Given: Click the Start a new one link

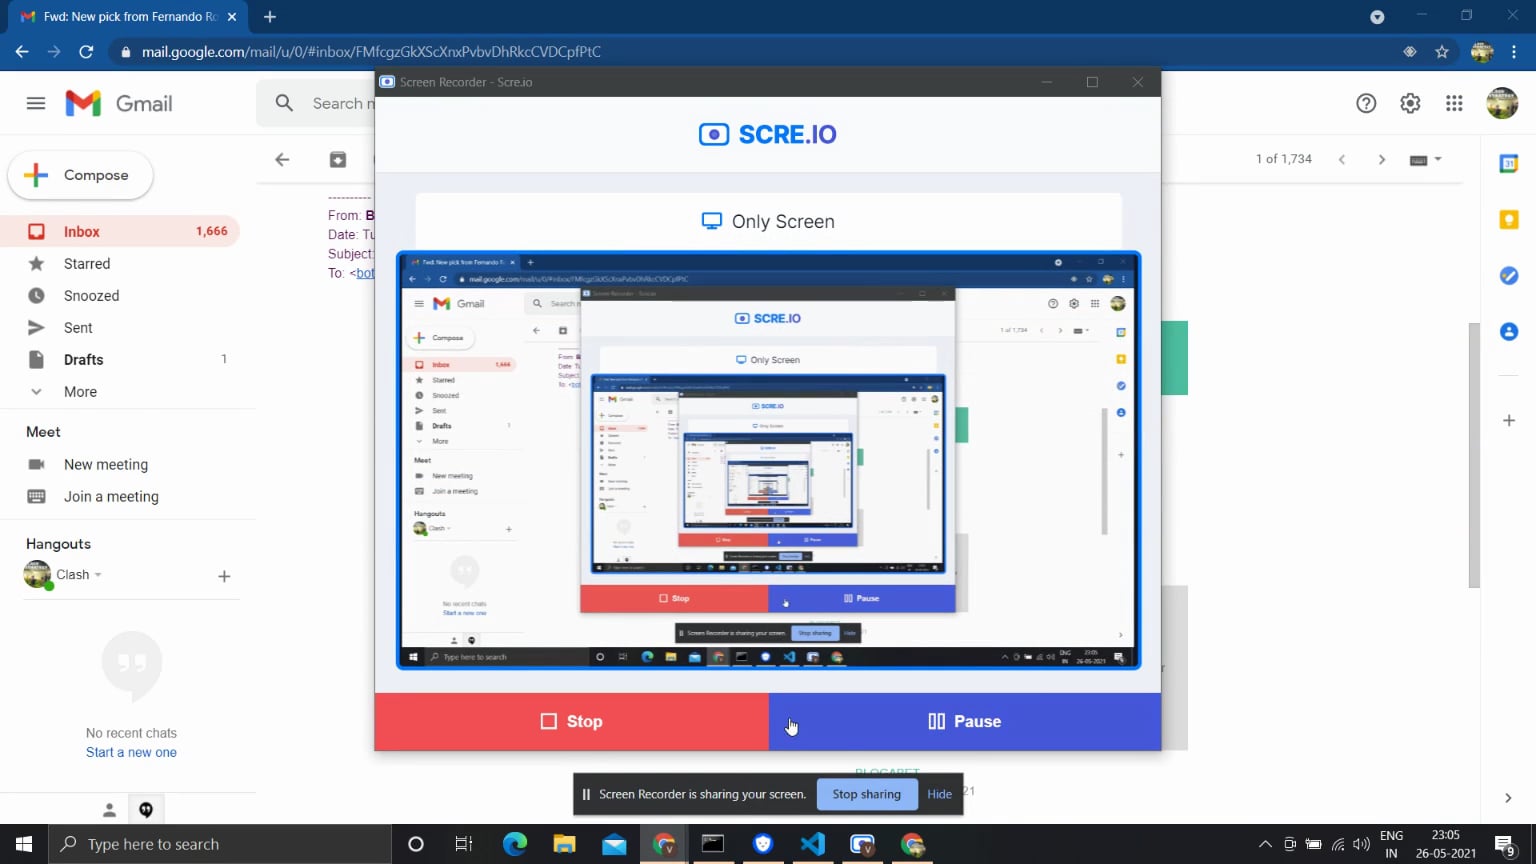Looking at the screenshot, I should (x=131, y=753).
